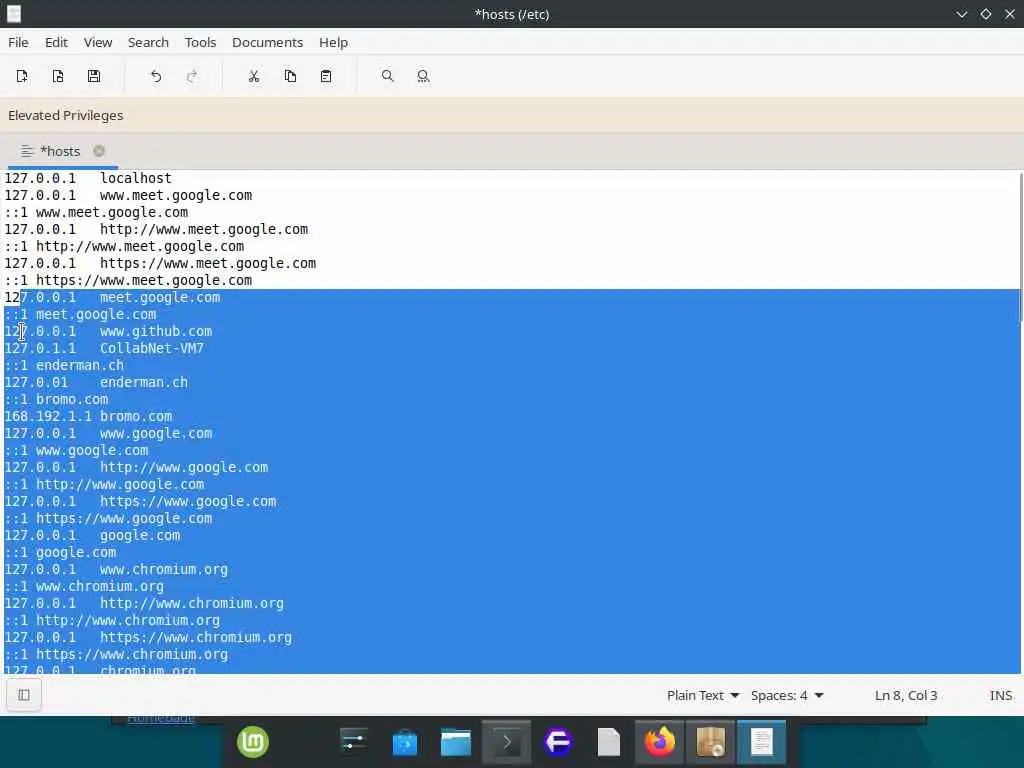
Task: Open Find with the magnifier icon
Action: click(x=388, y=76)
